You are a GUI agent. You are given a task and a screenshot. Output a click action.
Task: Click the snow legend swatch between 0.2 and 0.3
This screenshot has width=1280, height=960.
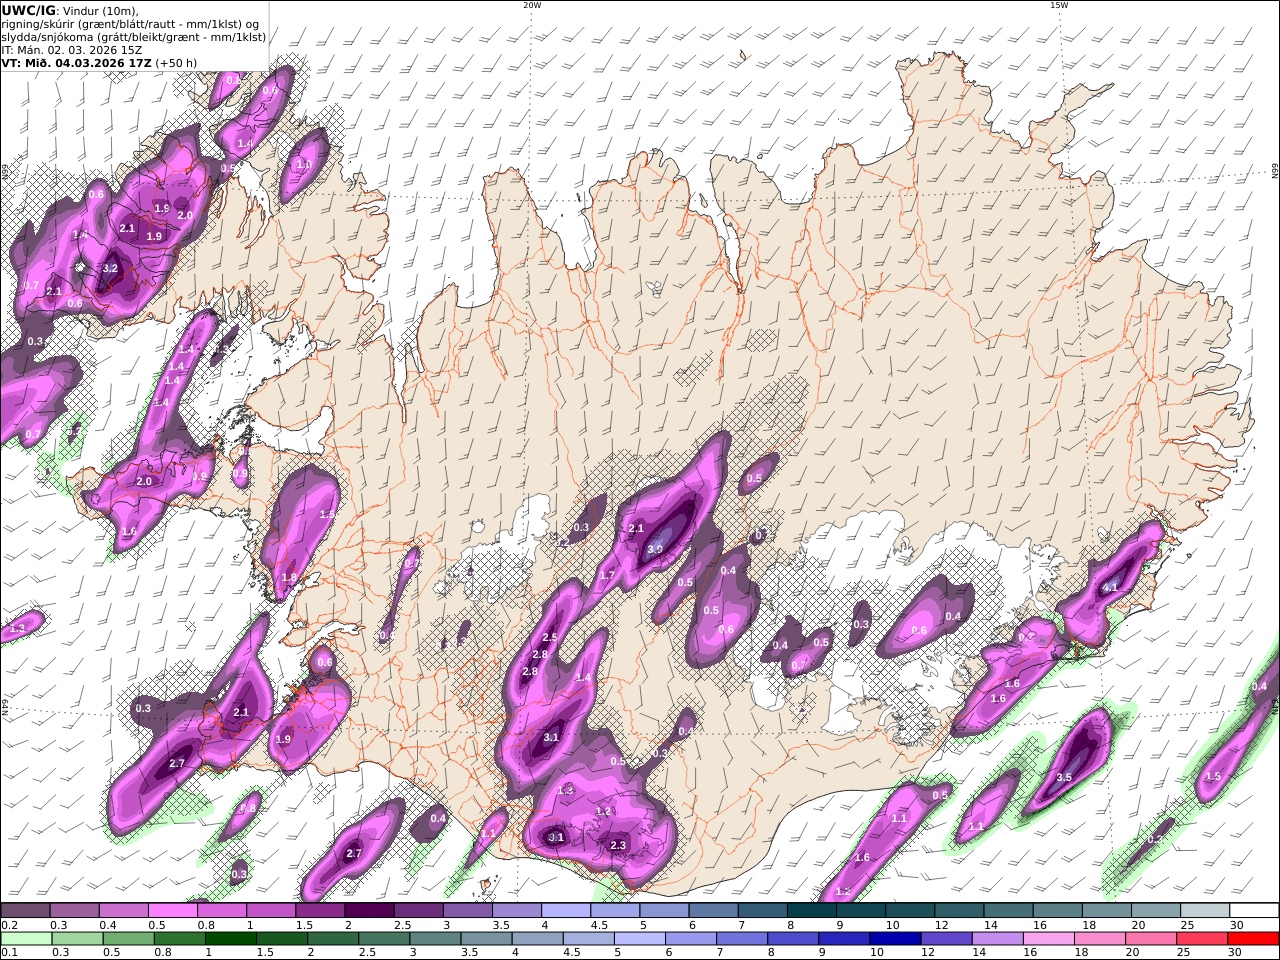tap(25, 910)
